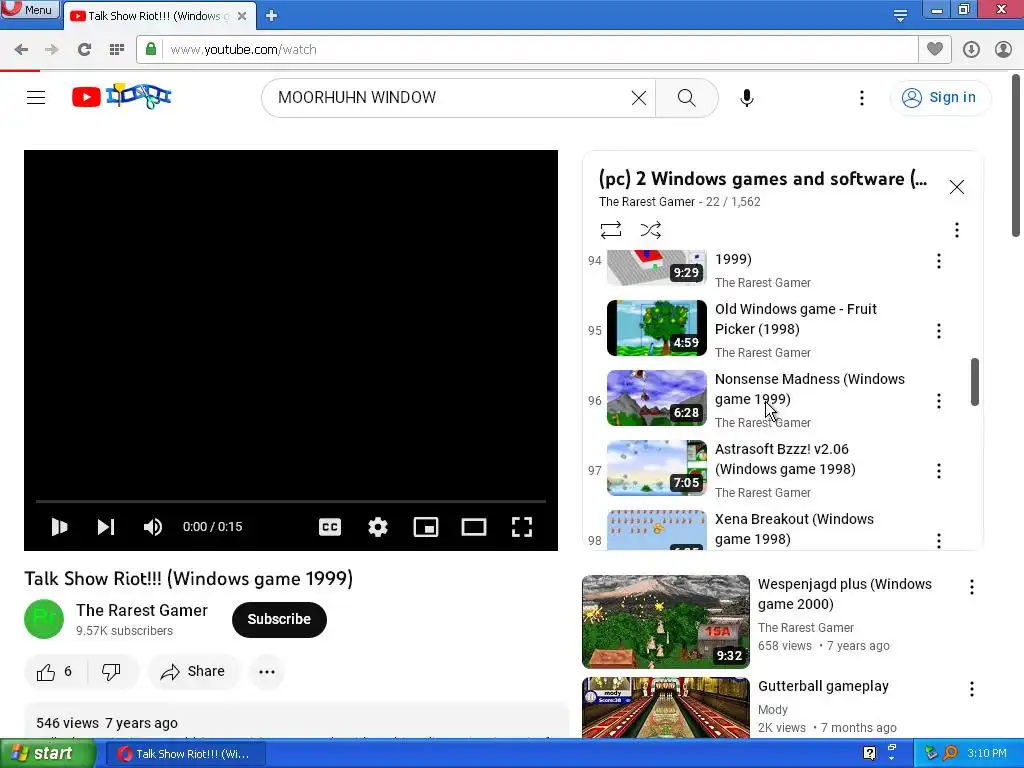This screenshot has width=1024, height=768.
Task: Open more actions below video
Action: (x=267, y=671)
